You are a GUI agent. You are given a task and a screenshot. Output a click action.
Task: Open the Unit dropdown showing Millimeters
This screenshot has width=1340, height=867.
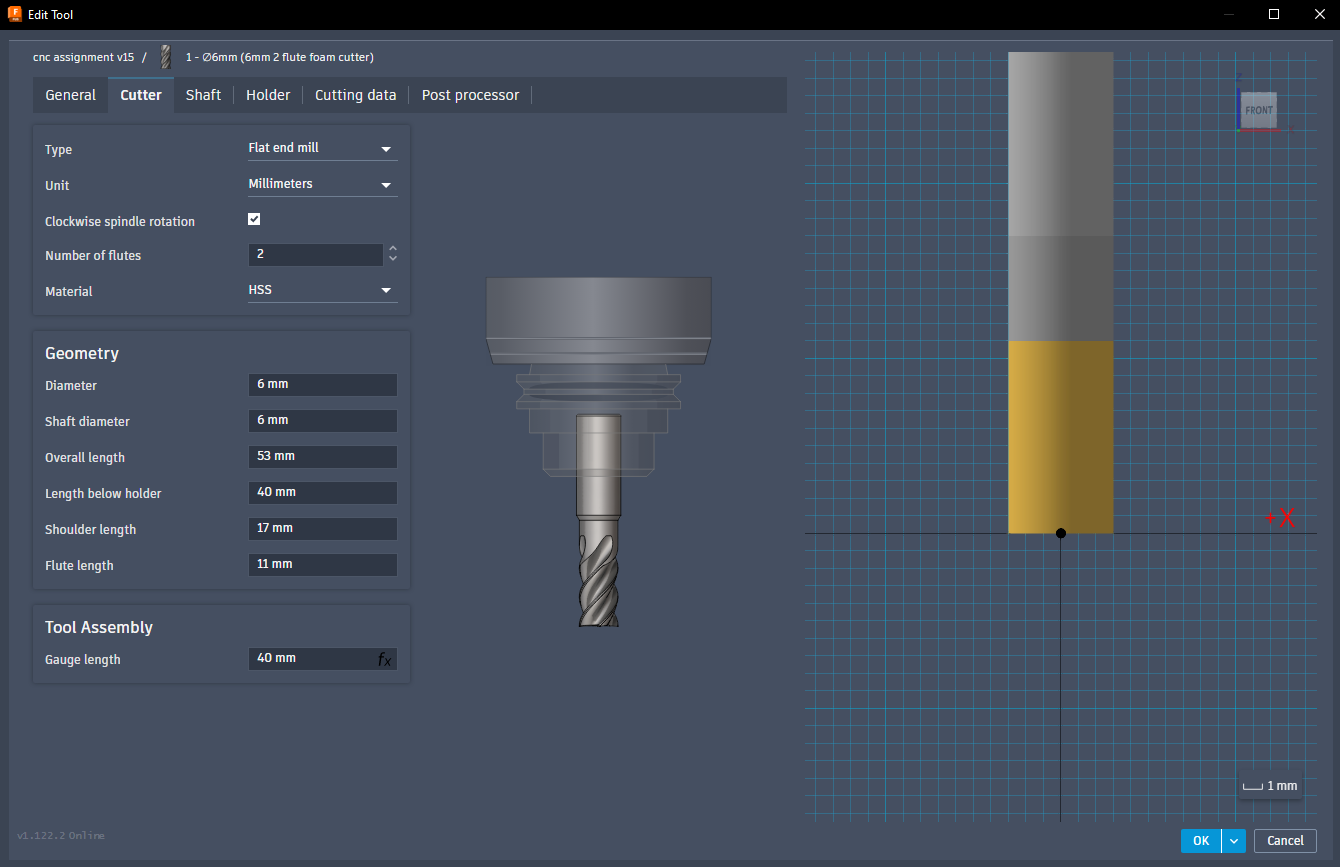click(x=322, y=184)
